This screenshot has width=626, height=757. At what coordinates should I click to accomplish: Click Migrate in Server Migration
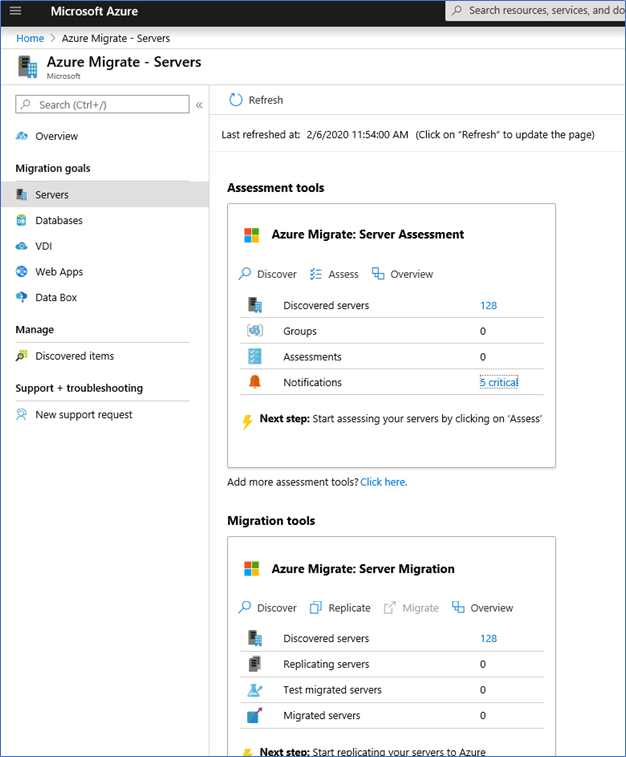420,608
